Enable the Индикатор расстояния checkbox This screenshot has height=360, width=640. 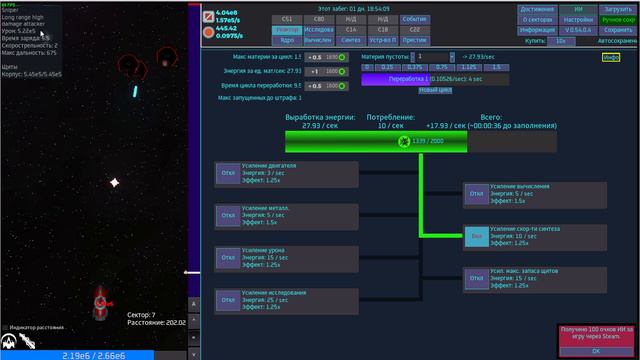coord(5,328)
